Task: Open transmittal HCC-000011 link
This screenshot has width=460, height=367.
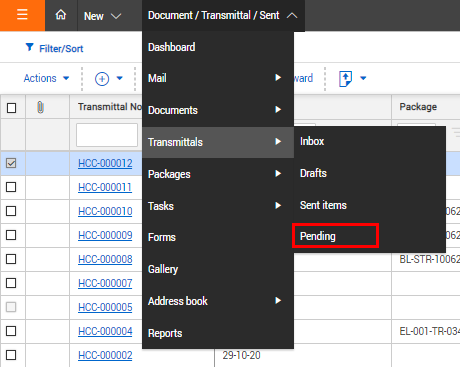Action: [105, 187]
